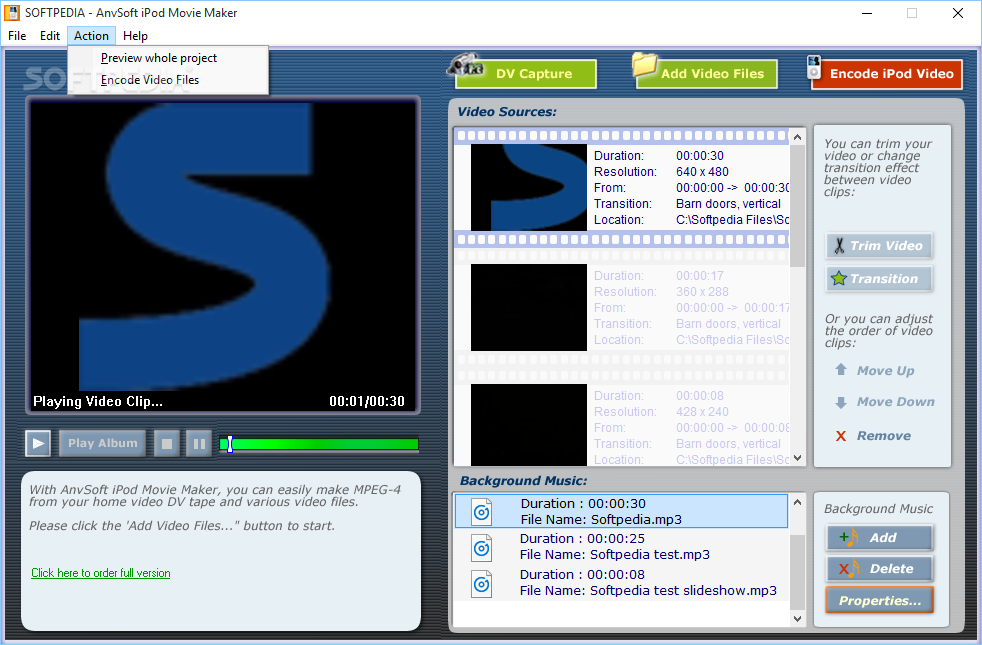Click the 'Duration: 00:00:08' video clip text
This screenshot has height=645, width=982.
click(659, 396)
